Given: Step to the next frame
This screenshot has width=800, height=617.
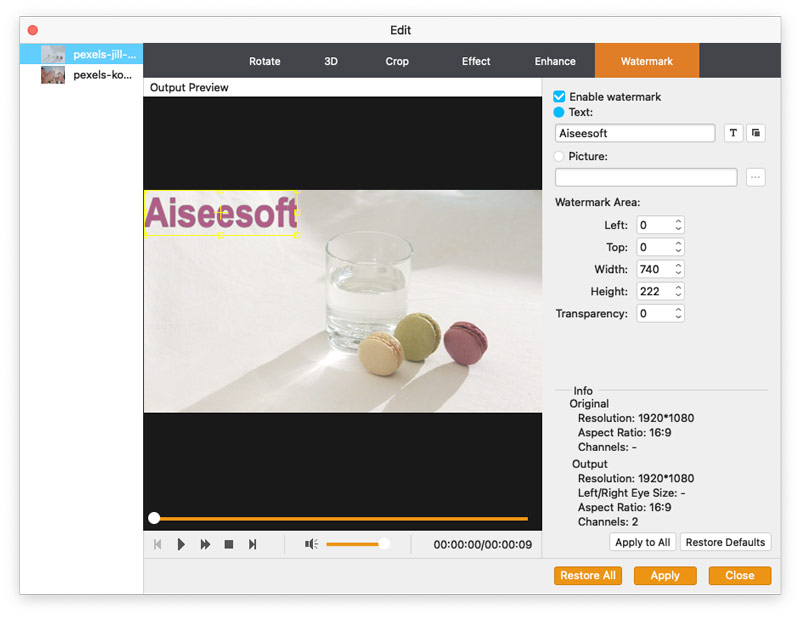Looking at the screenshot, I should click(253, 545).
